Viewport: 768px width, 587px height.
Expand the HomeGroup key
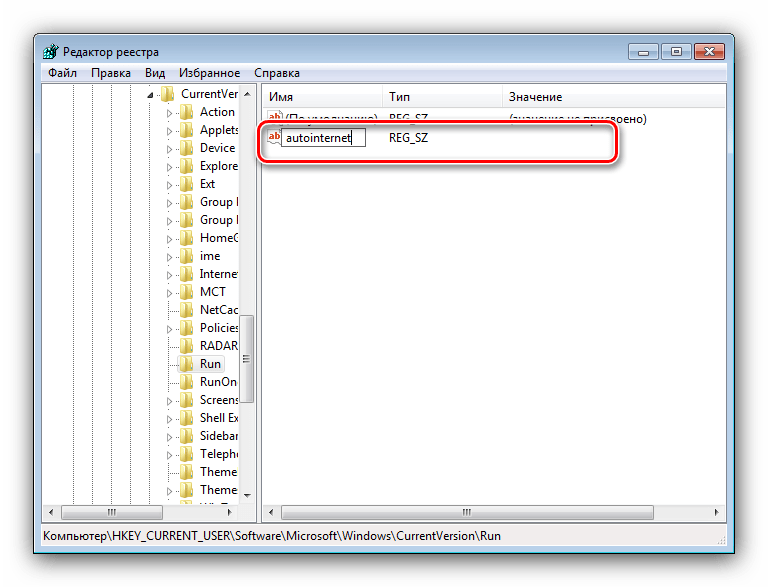(x=169, y=239)
